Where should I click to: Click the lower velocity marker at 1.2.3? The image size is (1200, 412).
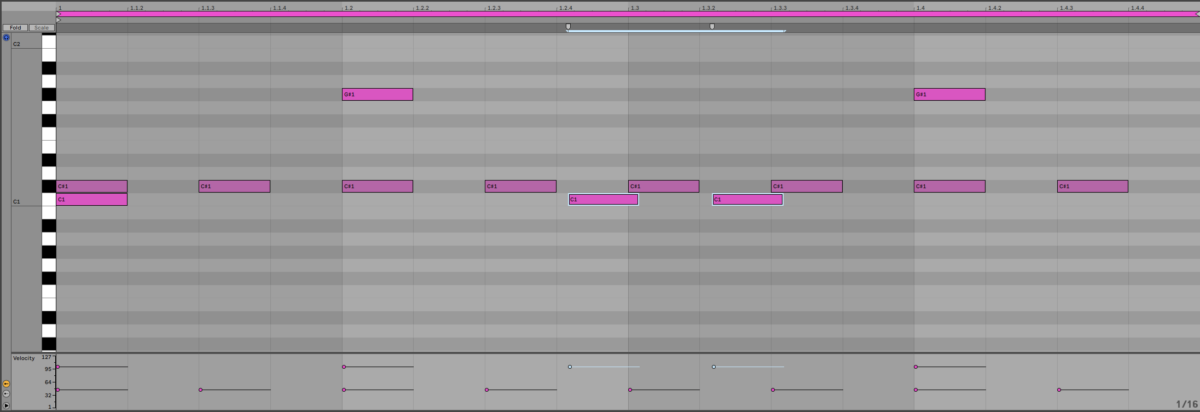pyautogui.click(x=487, y=390)
